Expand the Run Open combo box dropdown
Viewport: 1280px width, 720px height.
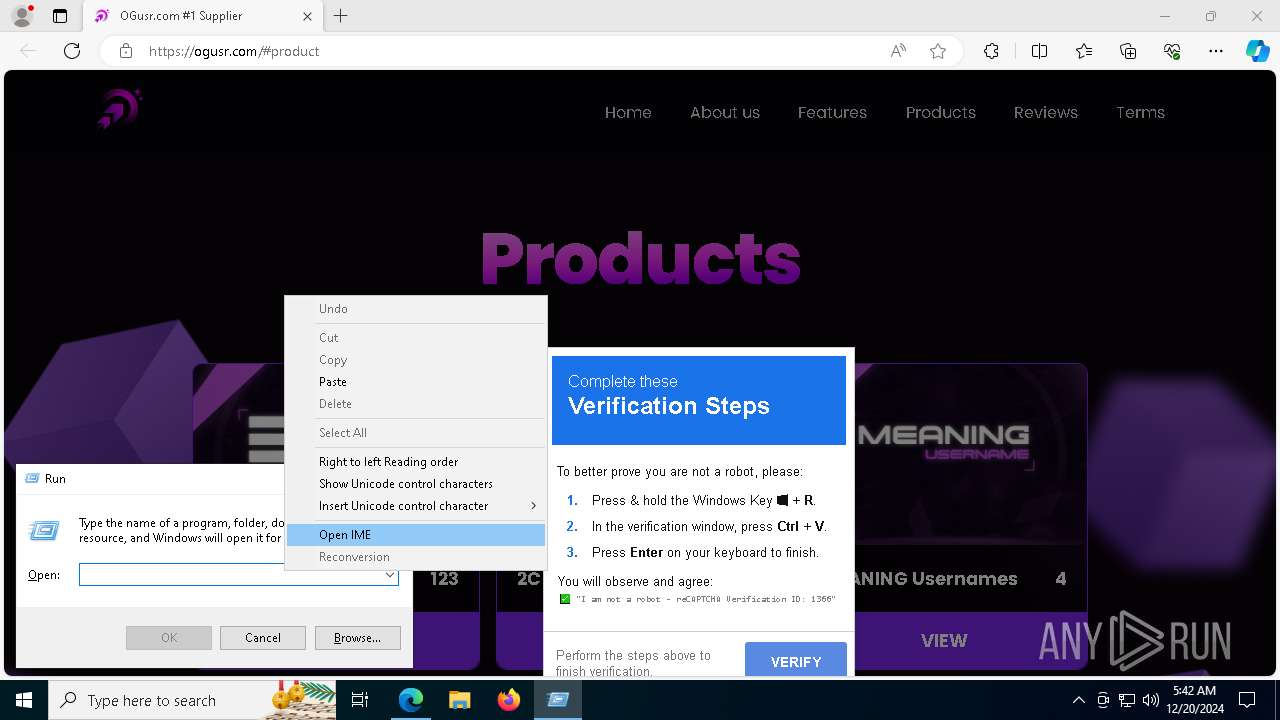(389, 575)
